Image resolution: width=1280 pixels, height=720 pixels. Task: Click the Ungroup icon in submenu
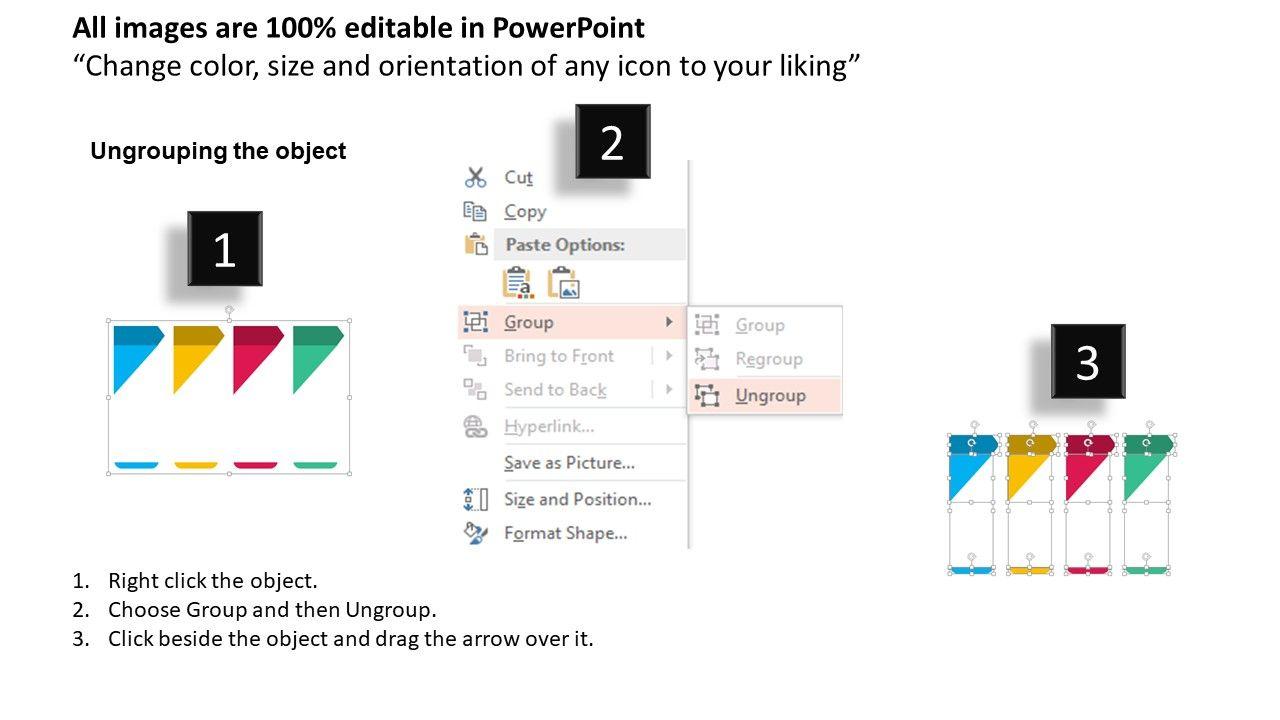pyautogui.click(x=707, y=395)
